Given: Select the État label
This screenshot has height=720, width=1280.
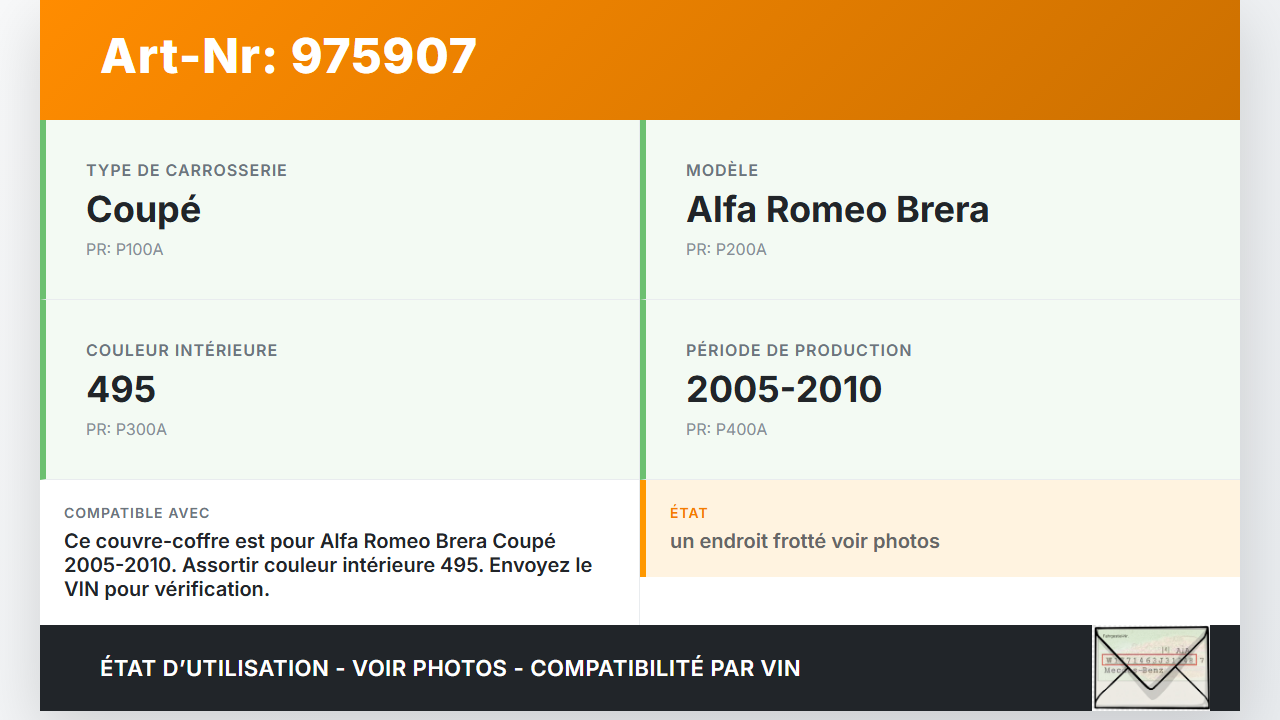Looking at the screenshot, I should coord(688,513).
